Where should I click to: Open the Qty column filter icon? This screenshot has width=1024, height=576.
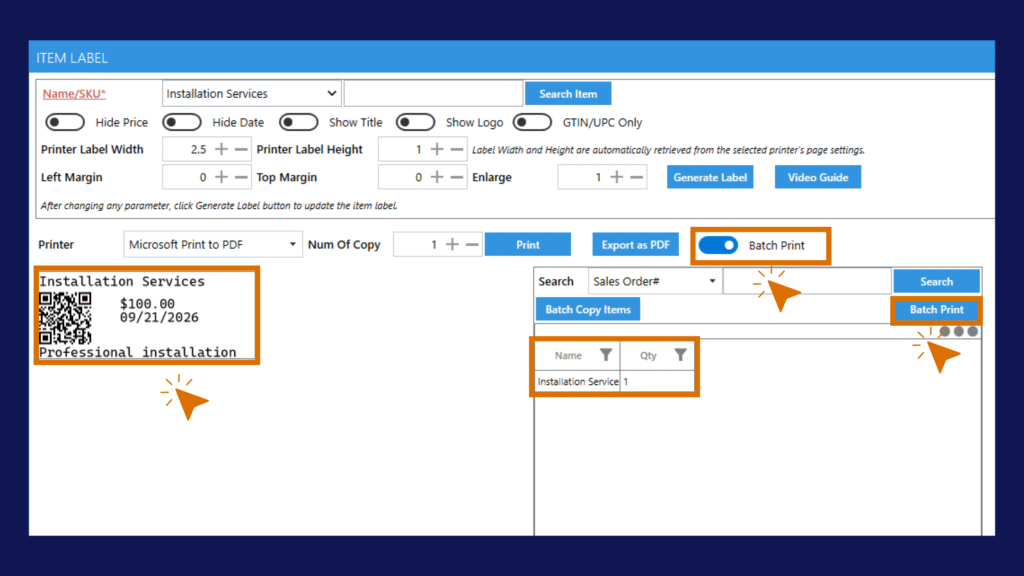(680, 355)
